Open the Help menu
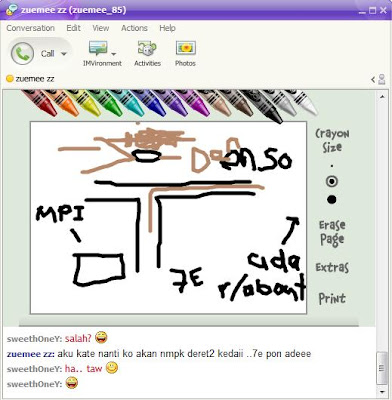 (x=167, y=28)
